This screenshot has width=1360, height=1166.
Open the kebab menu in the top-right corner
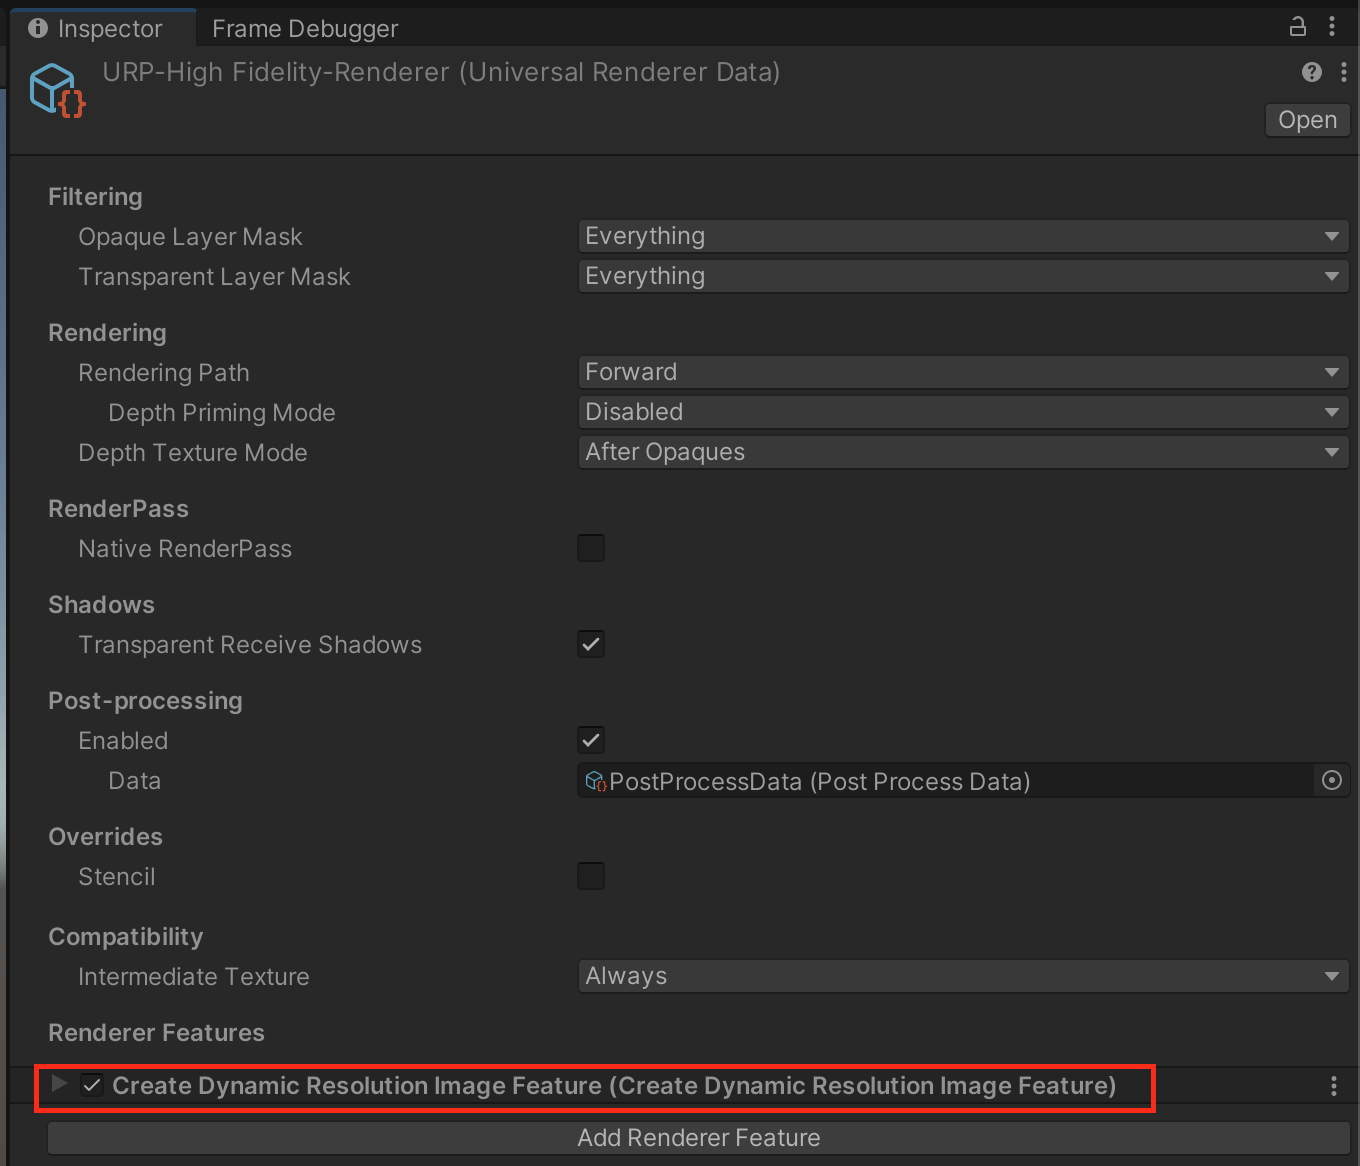click(x=1333, y=27)
